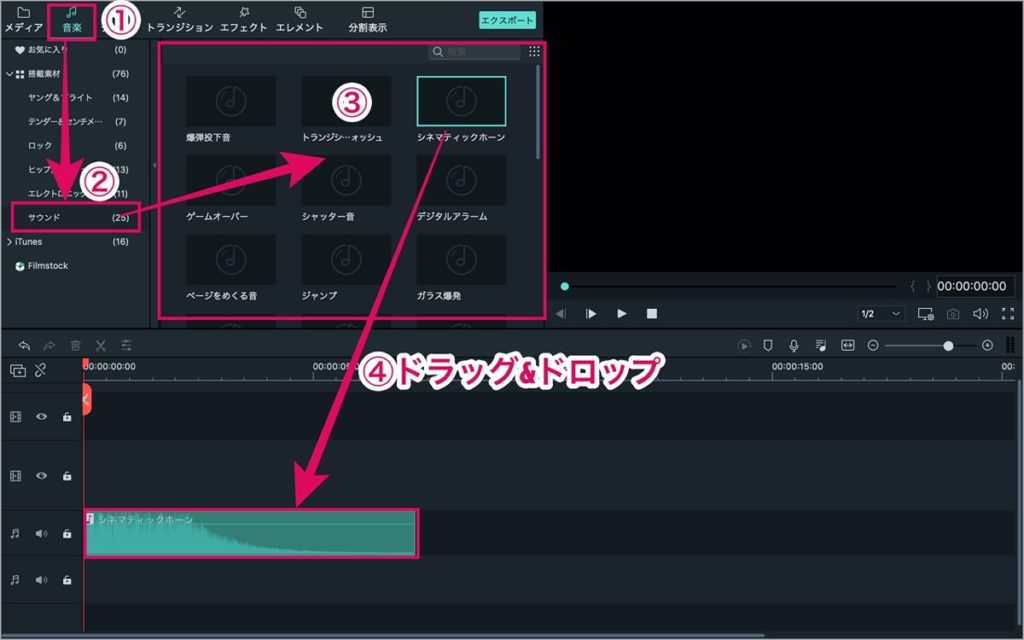Click the mark-in left brace icon
The image size is (1024, 640).
[x=913, y=286]
